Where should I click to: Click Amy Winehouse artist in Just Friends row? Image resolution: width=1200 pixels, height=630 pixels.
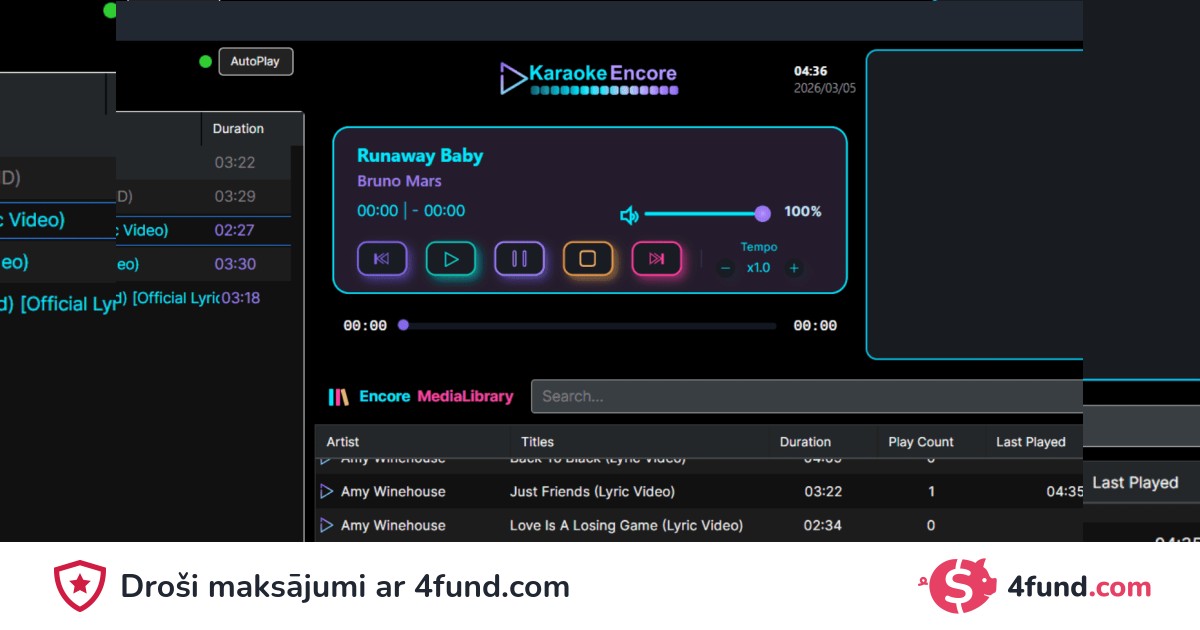pyautogui.click(x=393, y=491)
